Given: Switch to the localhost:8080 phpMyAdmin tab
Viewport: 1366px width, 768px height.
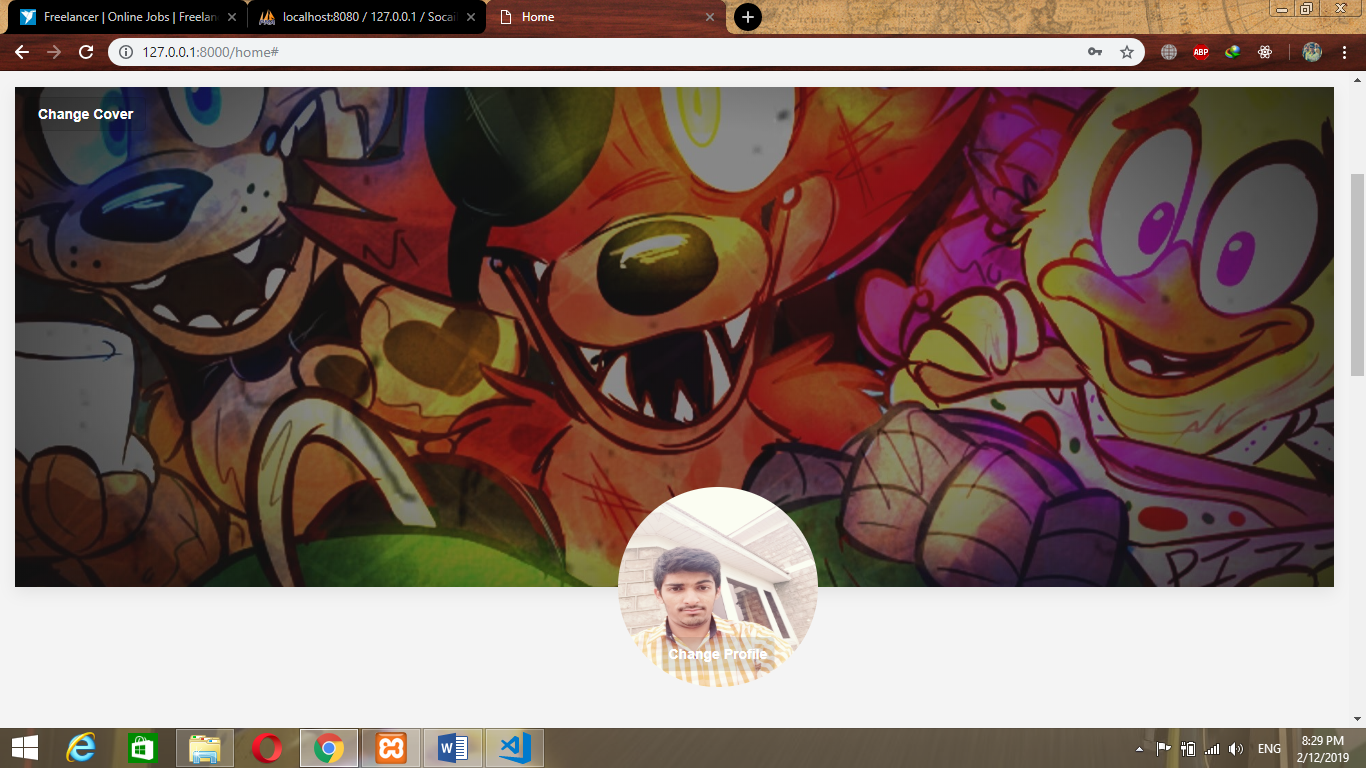Looking at the screenshot, I should (368, 17).
